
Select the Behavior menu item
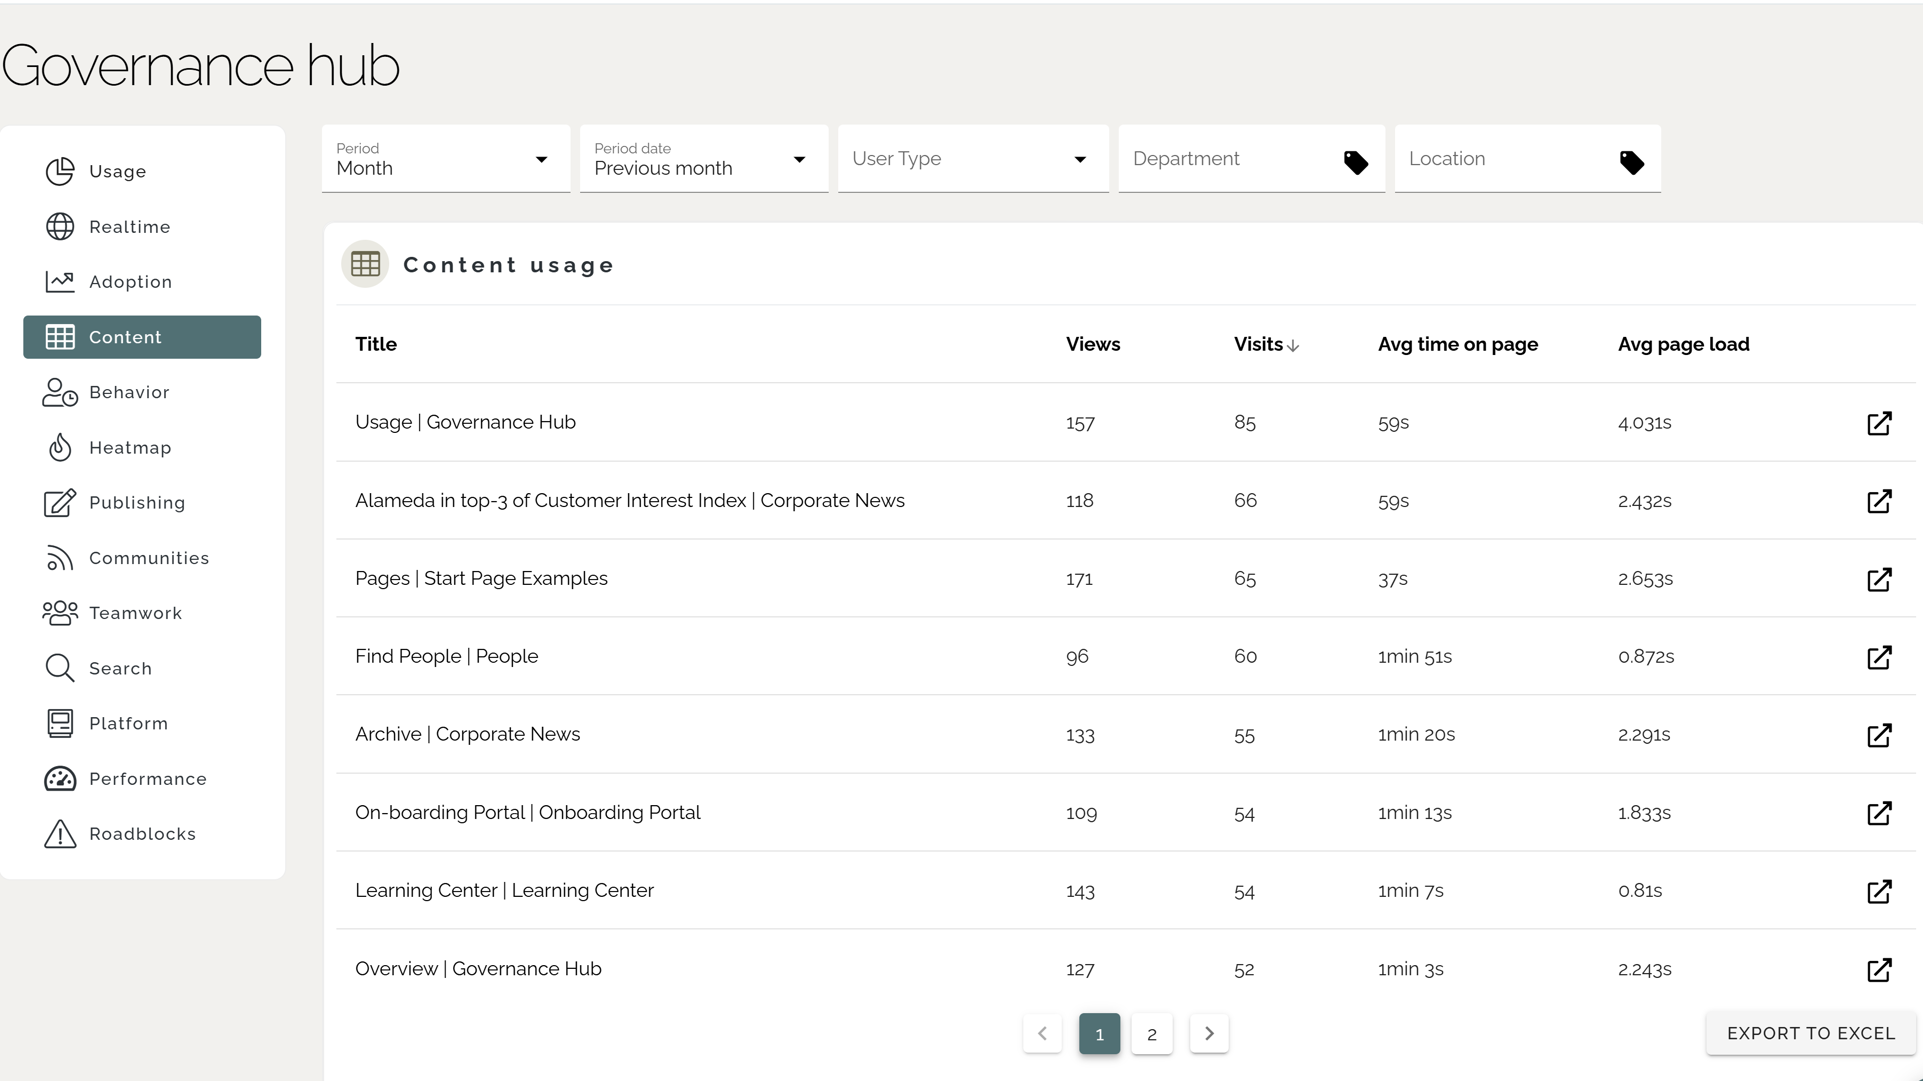click(142, 392)
